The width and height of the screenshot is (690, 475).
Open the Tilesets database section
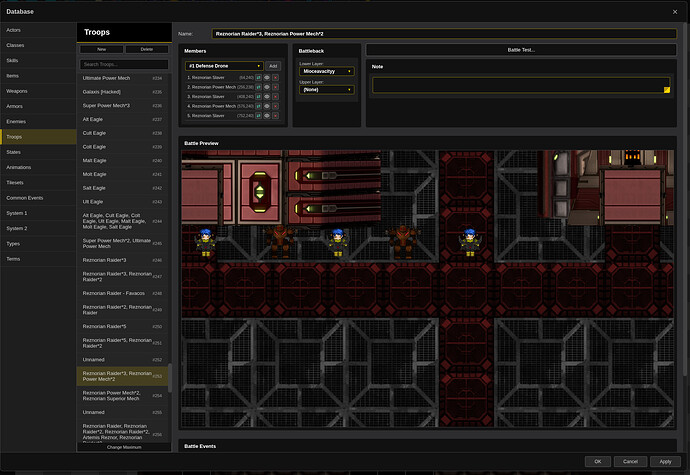point(38,183)
